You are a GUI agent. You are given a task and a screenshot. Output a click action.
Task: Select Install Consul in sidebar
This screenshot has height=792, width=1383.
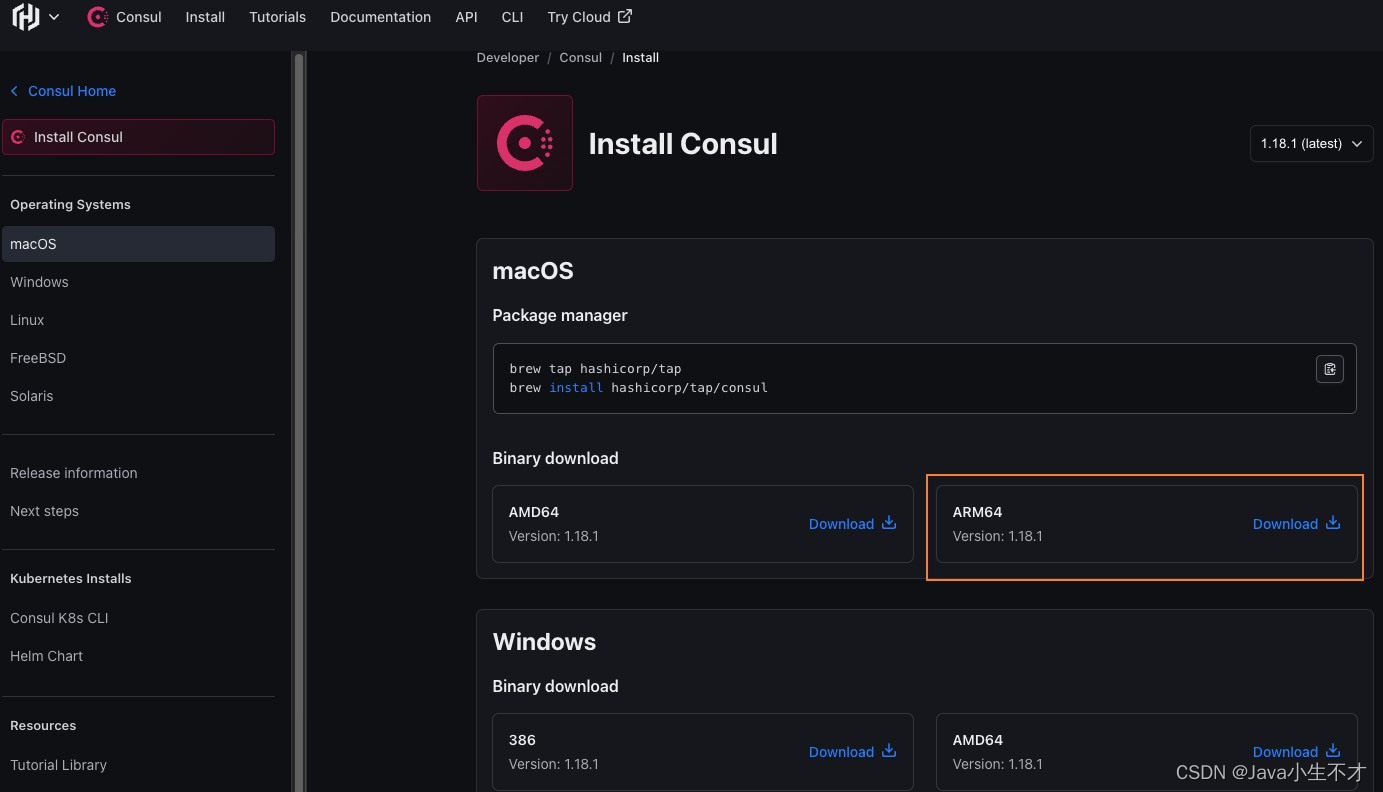tap(138, 137)
